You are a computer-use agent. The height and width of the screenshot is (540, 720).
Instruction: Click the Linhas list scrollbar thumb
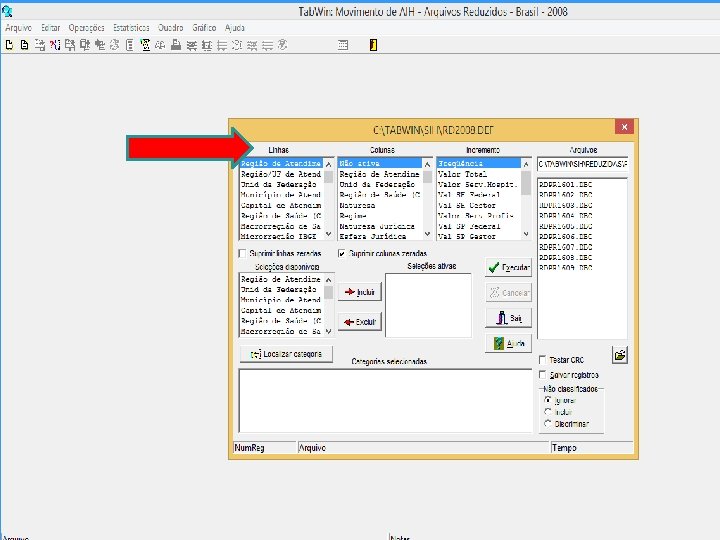328,177
